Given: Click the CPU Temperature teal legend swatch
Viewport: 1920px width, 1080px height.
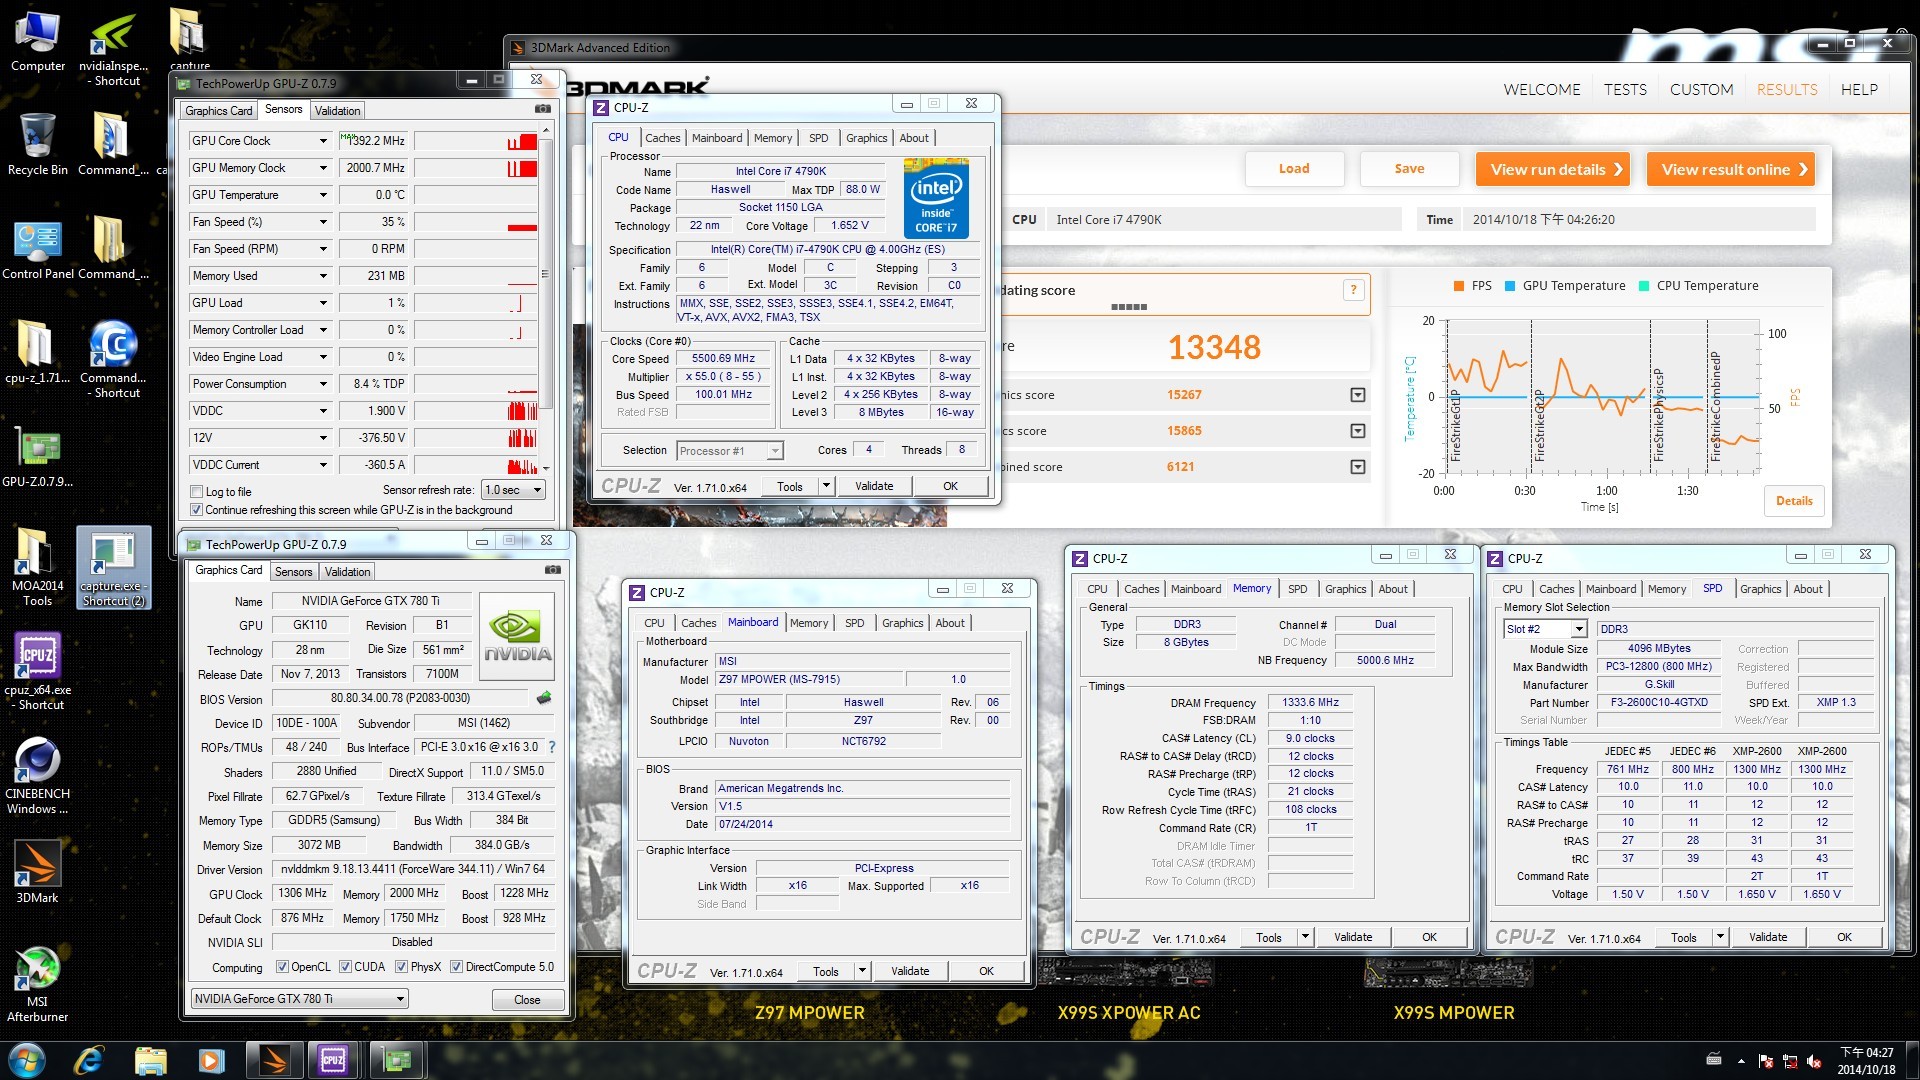Looking at the screenshot, I should (1644, 286).
